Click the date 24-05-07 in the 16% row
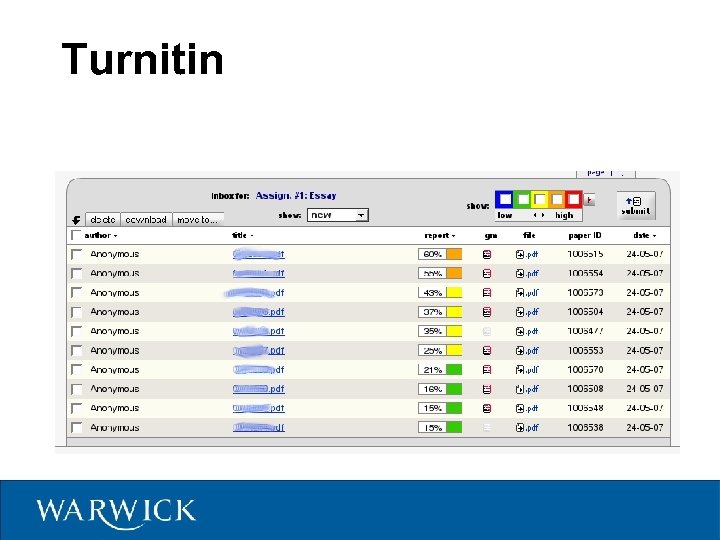 645,389
